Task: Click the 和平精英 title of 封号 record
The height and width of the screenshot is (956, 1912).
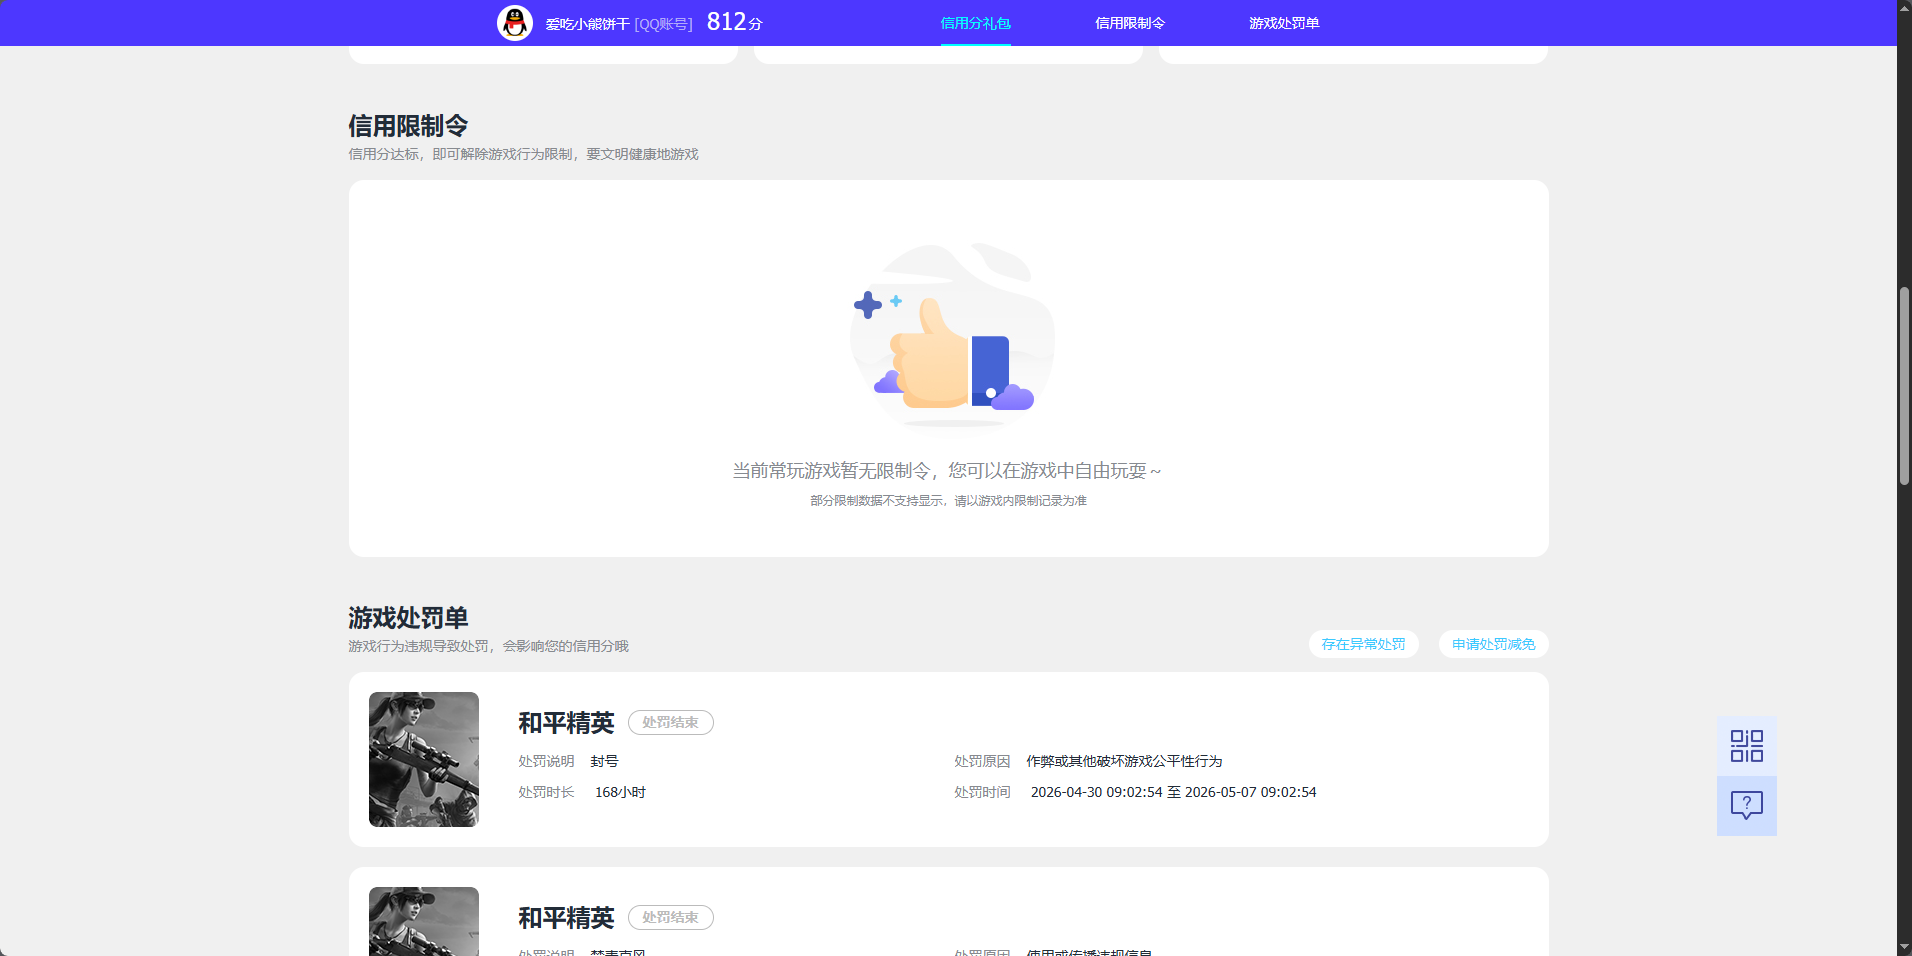Action: pyautogui.click(x=566, y=723)
